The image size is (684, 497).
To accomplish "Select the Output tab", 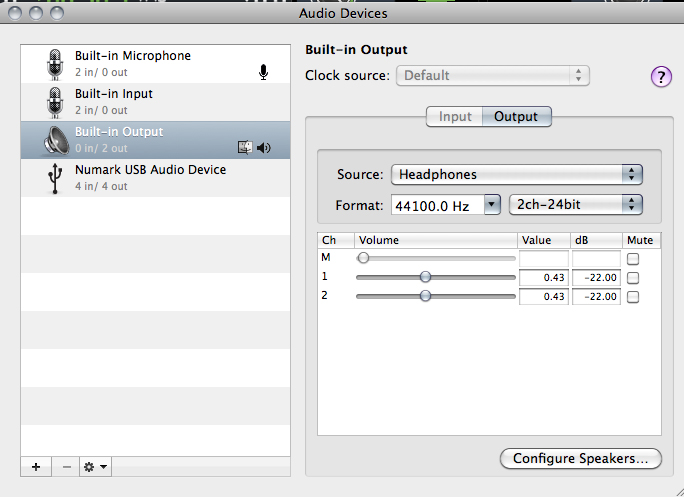I will click(516, 117).
